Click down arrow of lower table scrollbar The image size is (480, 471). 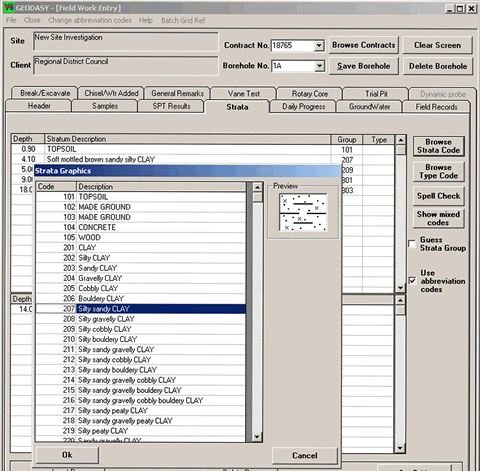401,448
